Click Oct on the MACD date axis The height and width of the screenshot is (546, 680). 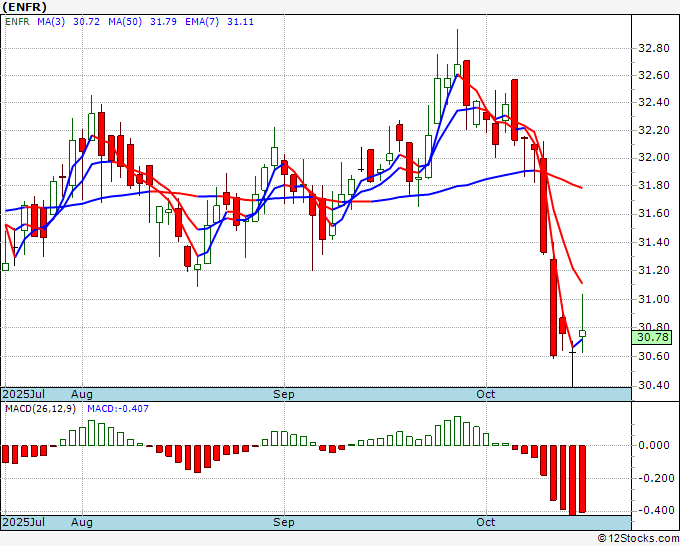[486, 522]
